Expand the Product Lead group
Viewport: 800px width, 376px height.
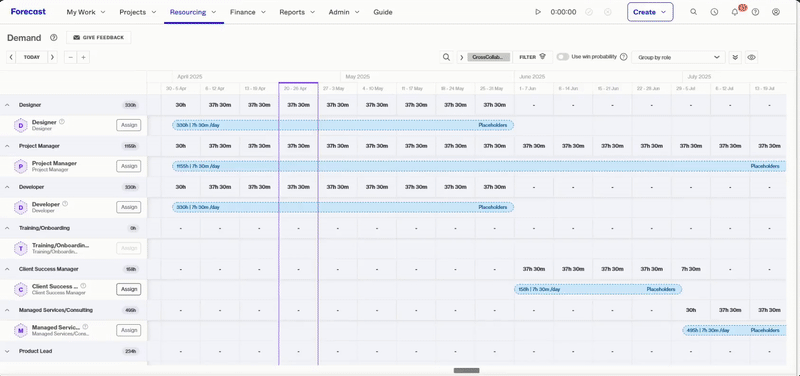[x=7, y=351]
